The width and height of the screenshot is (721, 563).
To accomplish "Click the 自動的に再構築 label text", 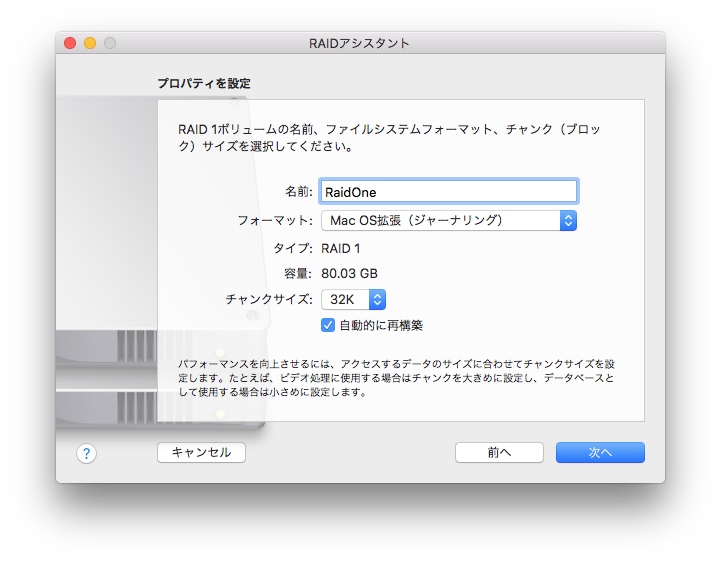I will pos(381,326).
